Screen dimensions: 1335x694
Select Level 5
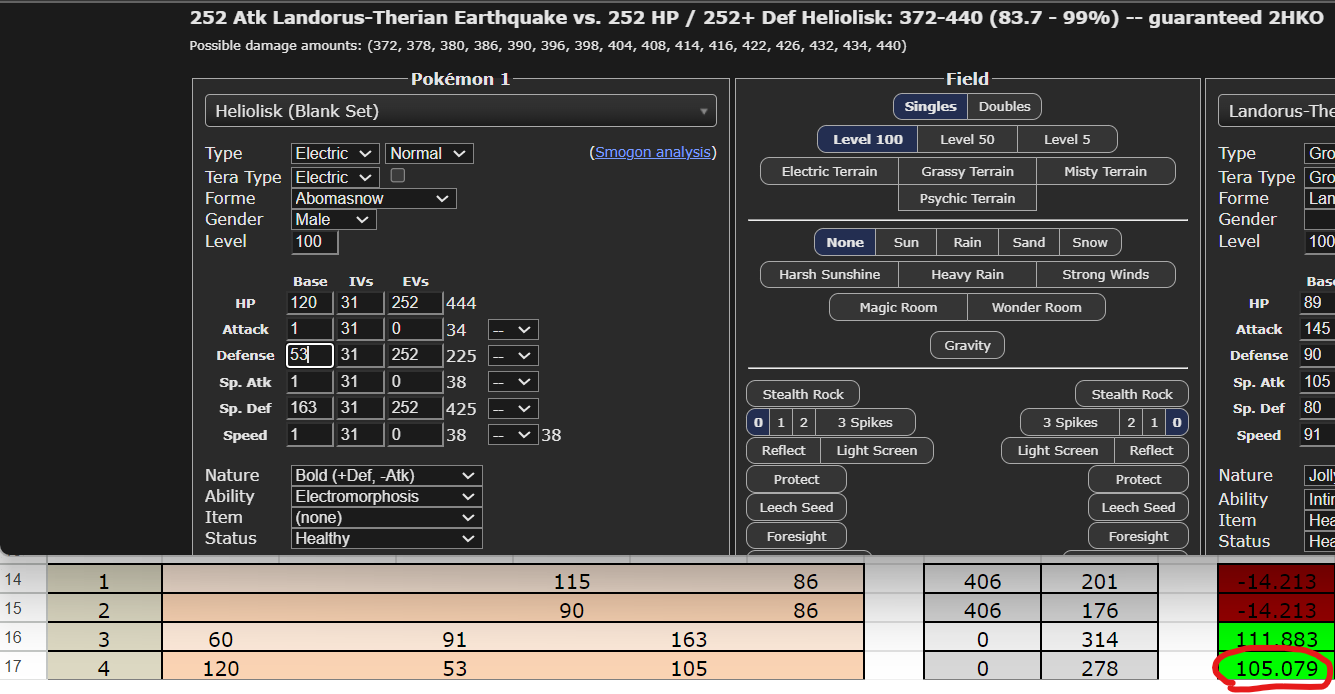coord(1067,139)
